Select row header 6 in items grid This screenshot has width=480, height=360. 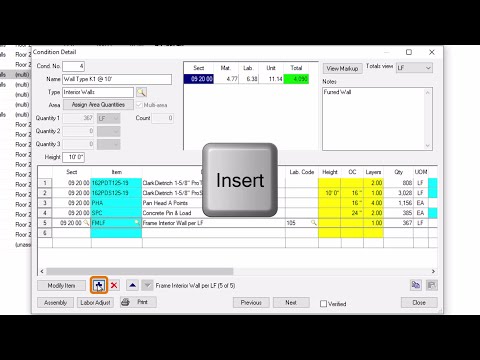[45, 233]
